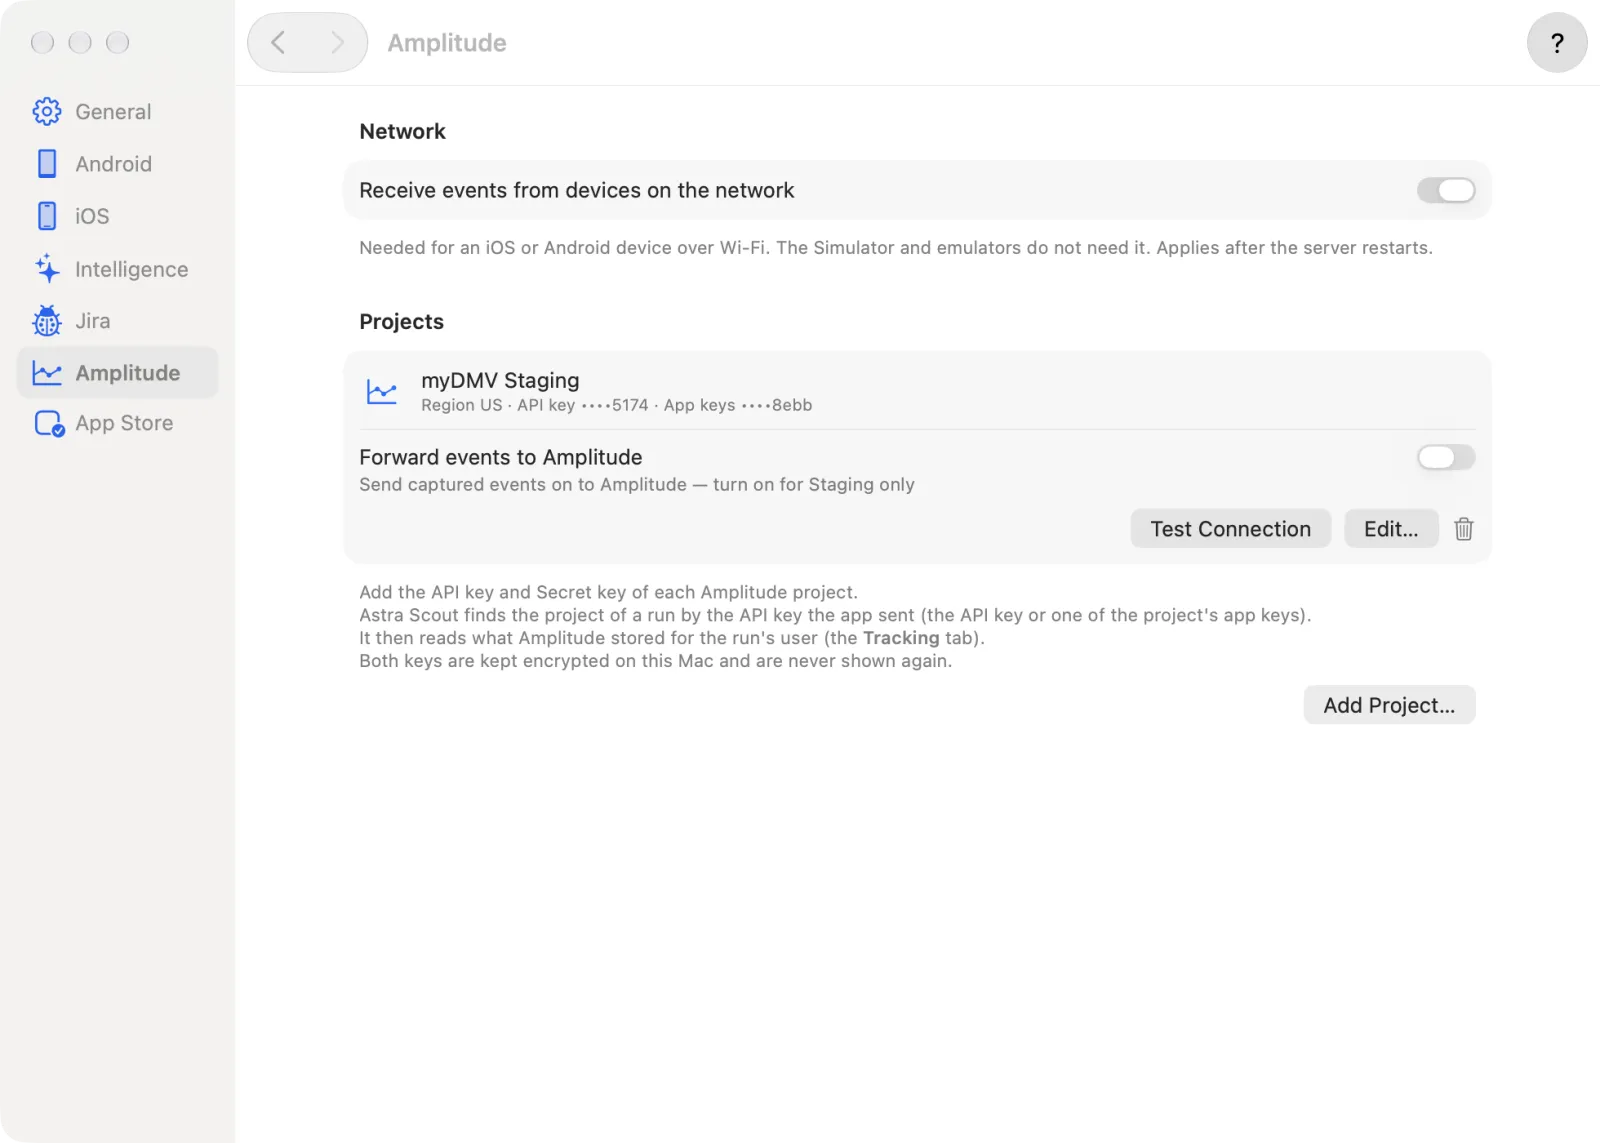Open help with the question mark button
Screen dimensions: 1600x1143
coord(1557,43)
